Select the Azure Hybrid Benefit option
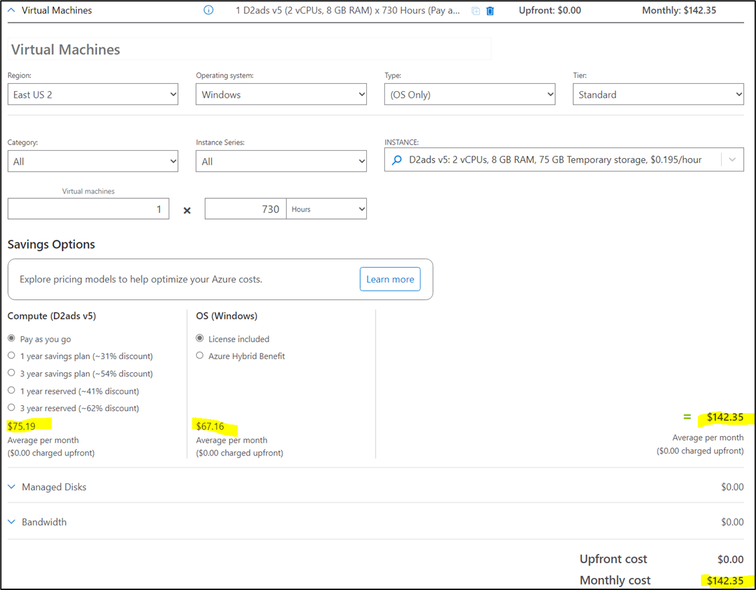The height and width of the screenshot is (590, 756). coord(200,355)
